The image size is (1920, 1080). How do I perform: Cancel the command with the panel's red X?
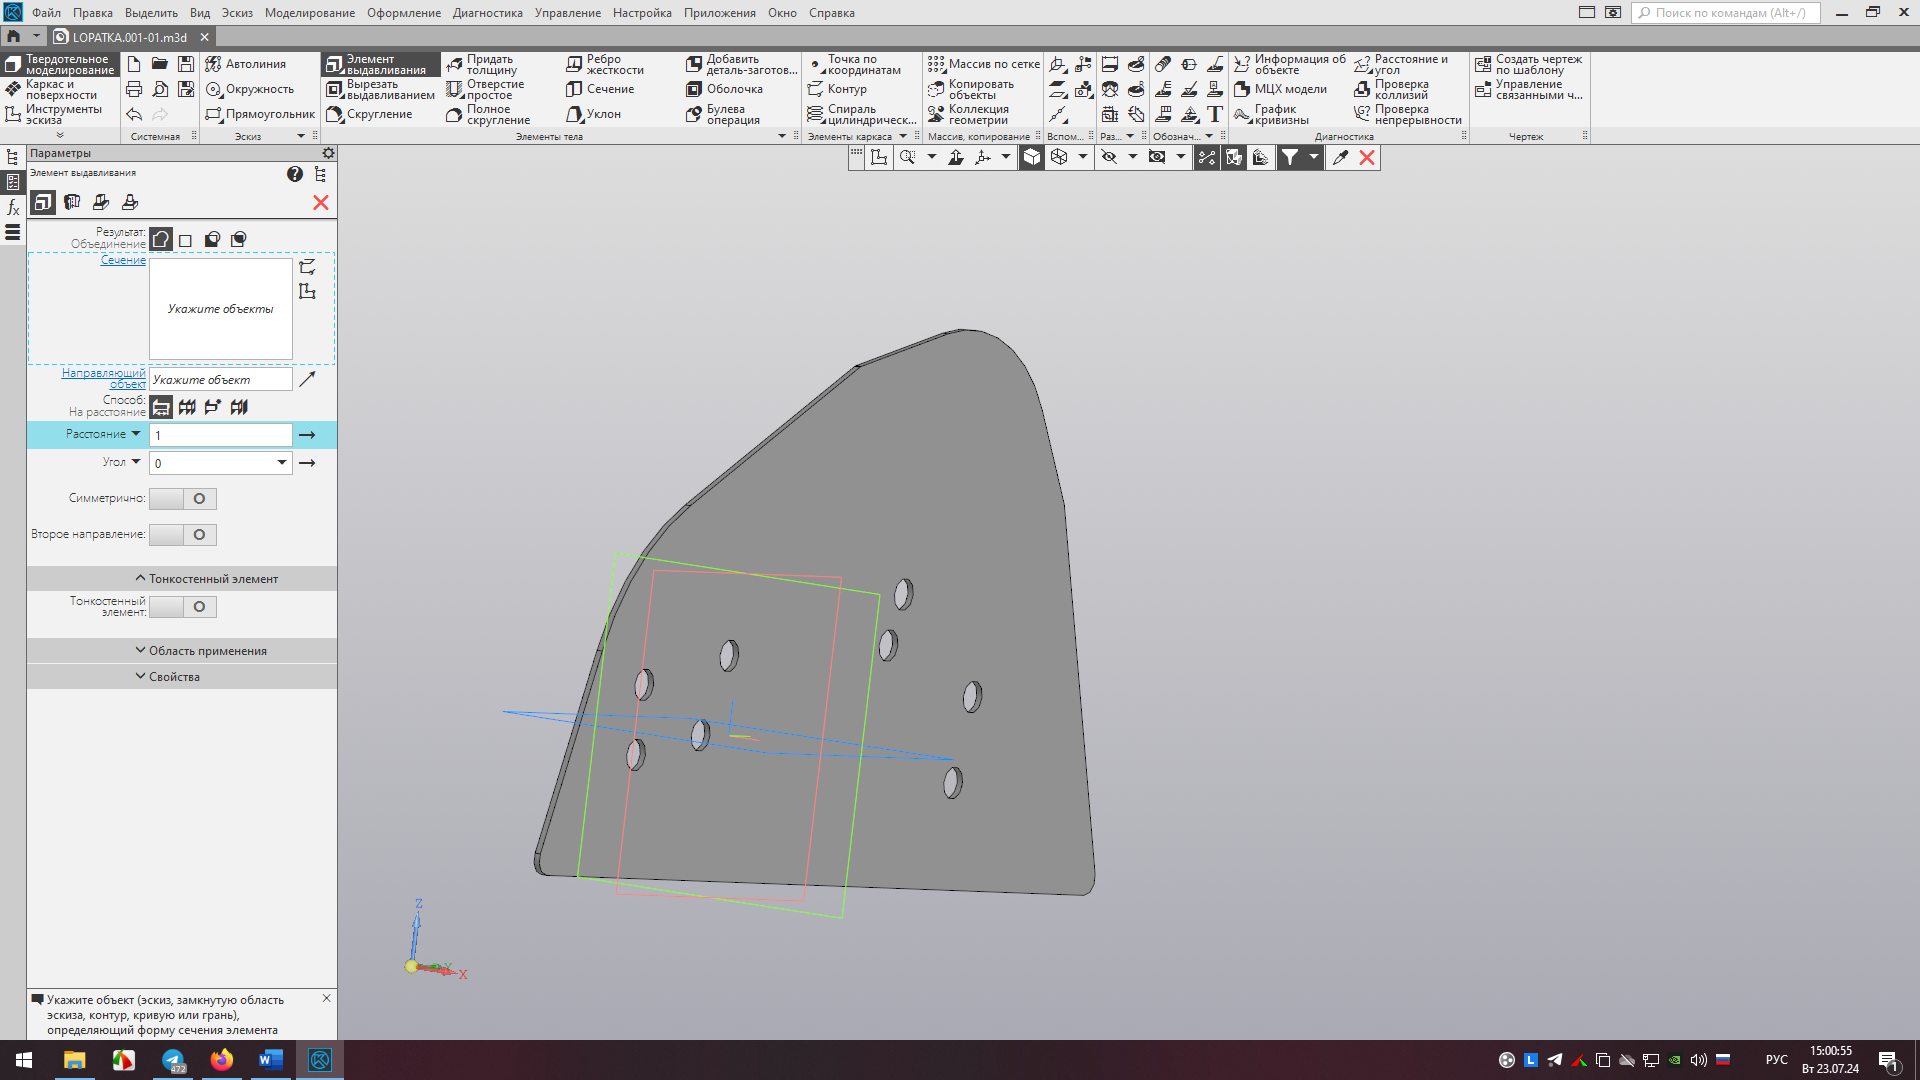pos(321,203)
